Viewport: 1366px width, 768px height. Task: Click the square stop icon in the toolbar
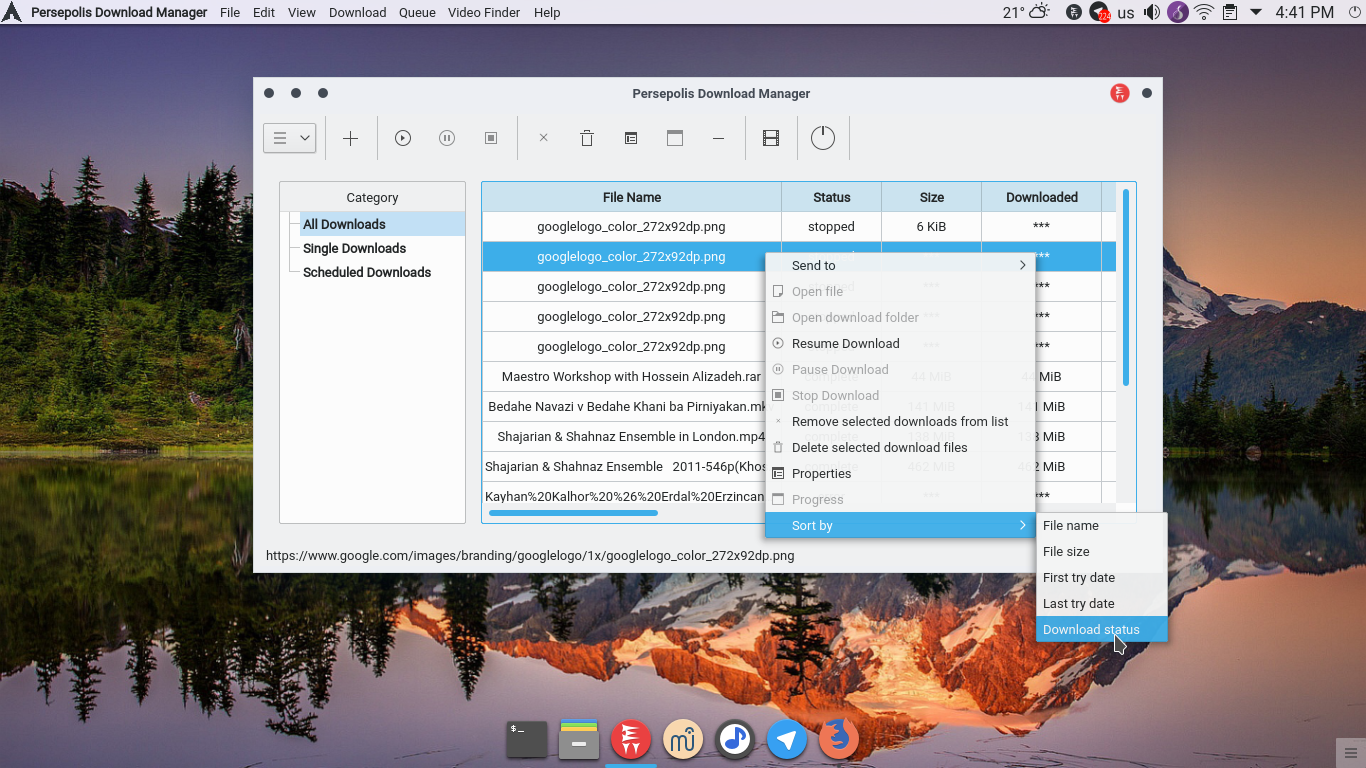tap(491, 139)
